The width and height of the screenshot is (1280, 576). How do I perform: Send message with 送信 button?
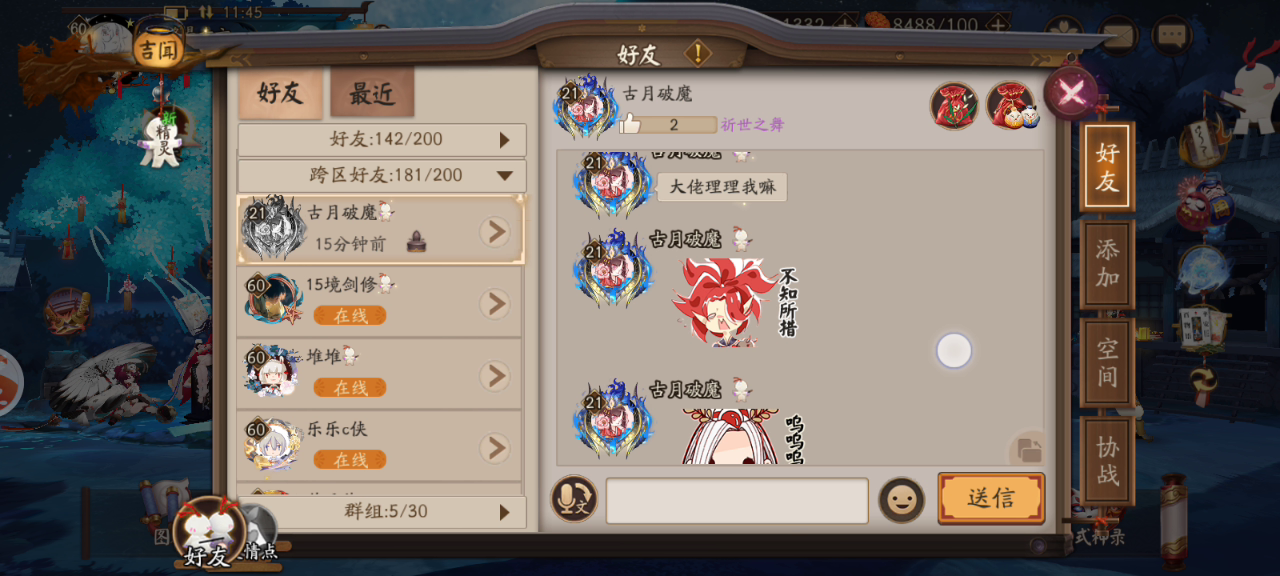[991, 498]
